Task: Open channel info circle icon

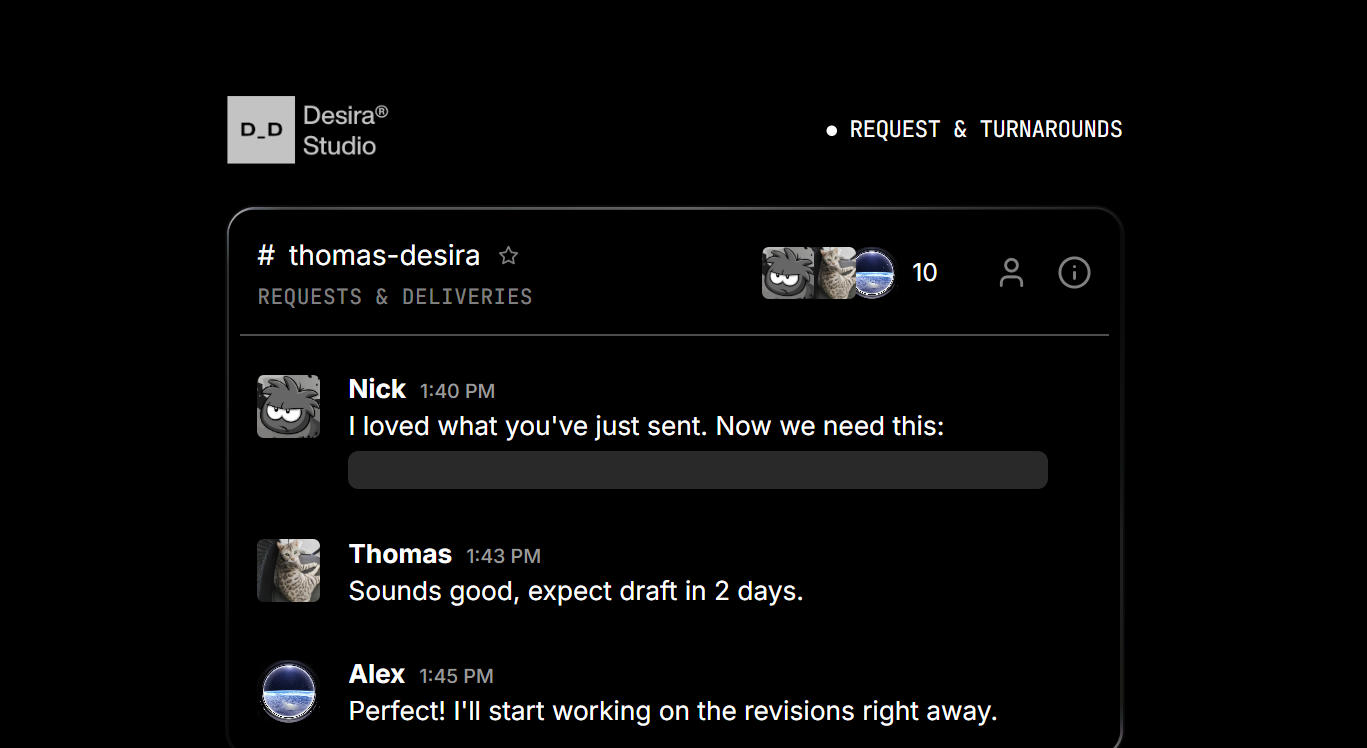Action: 1074,272
